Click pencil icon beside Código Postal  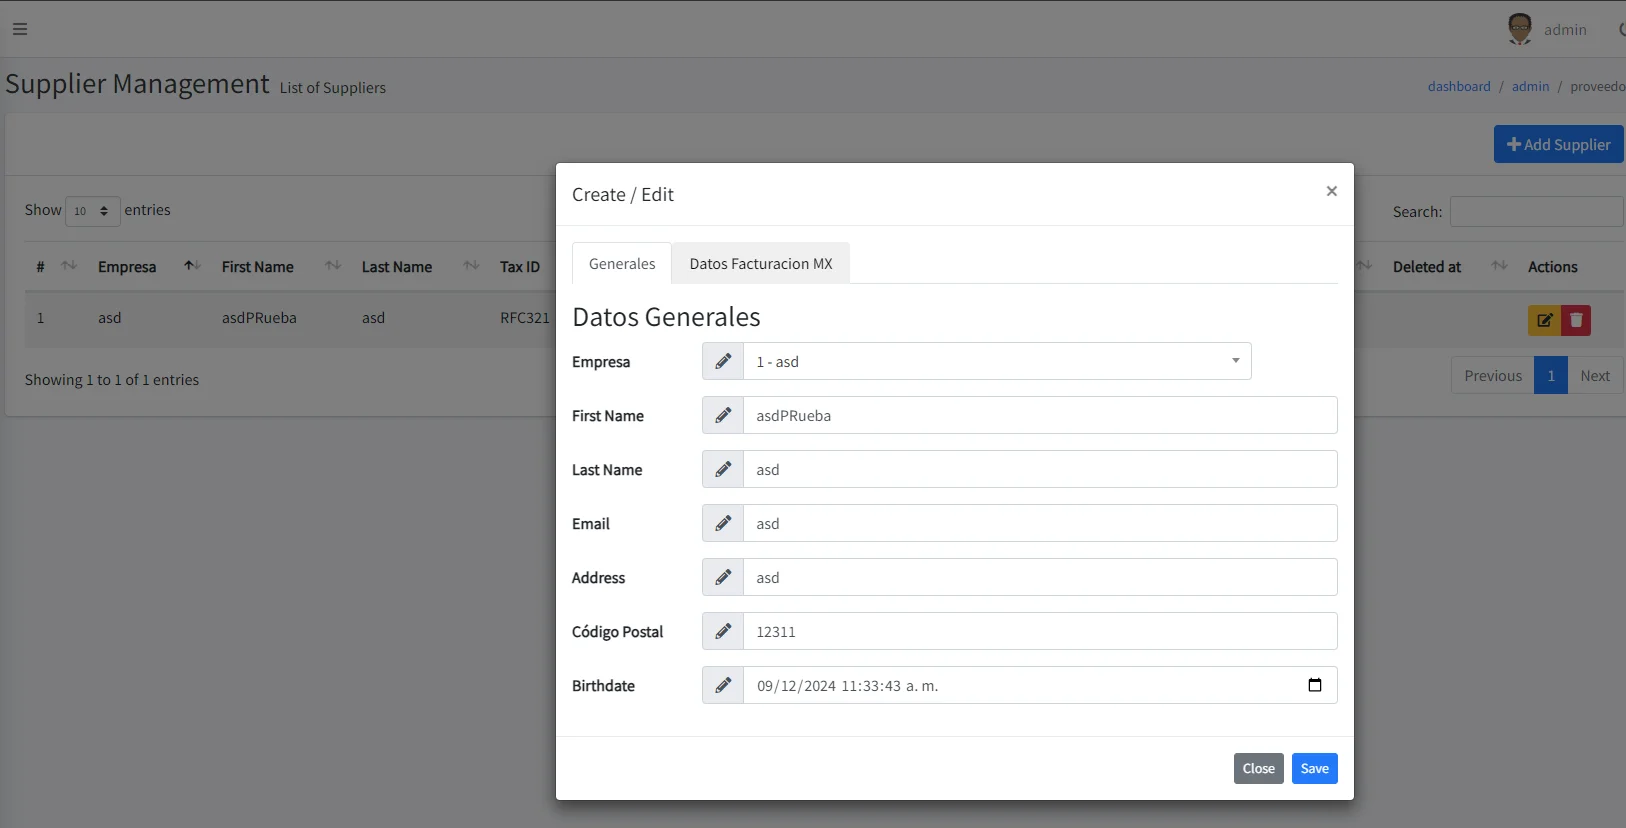pos(723,631)
